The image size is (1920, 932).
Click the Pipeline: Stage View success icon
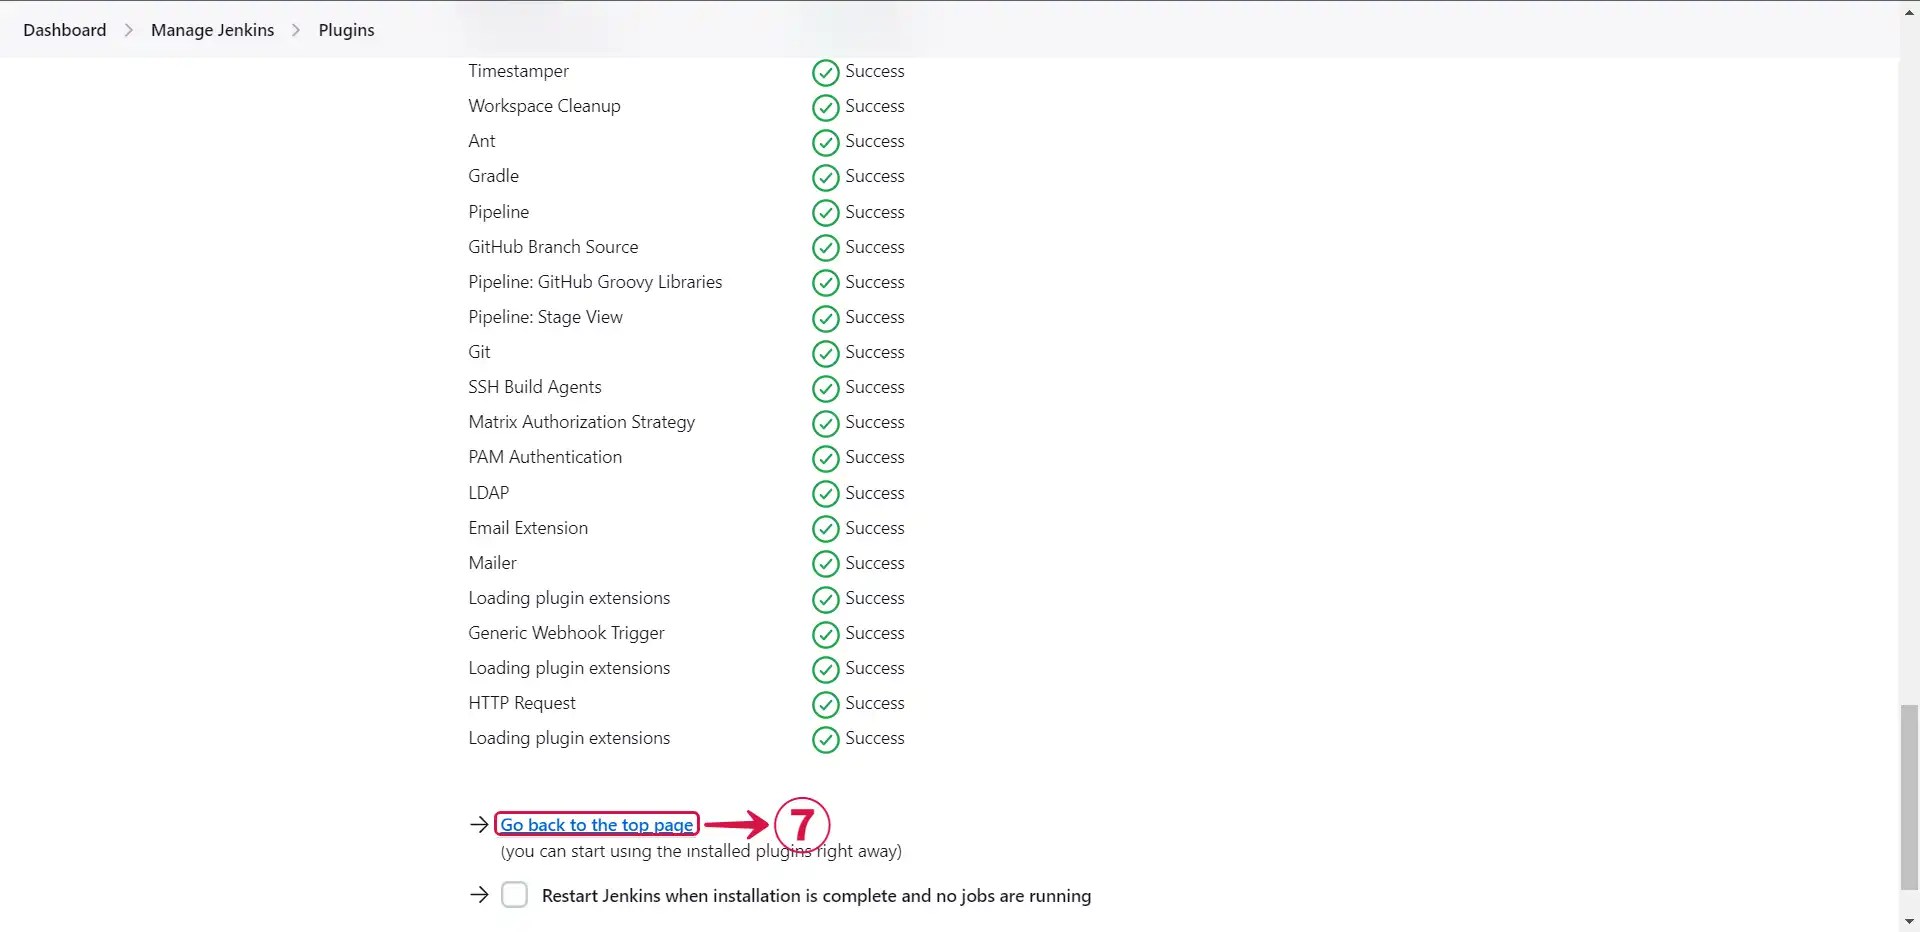[x=825, y=319]
